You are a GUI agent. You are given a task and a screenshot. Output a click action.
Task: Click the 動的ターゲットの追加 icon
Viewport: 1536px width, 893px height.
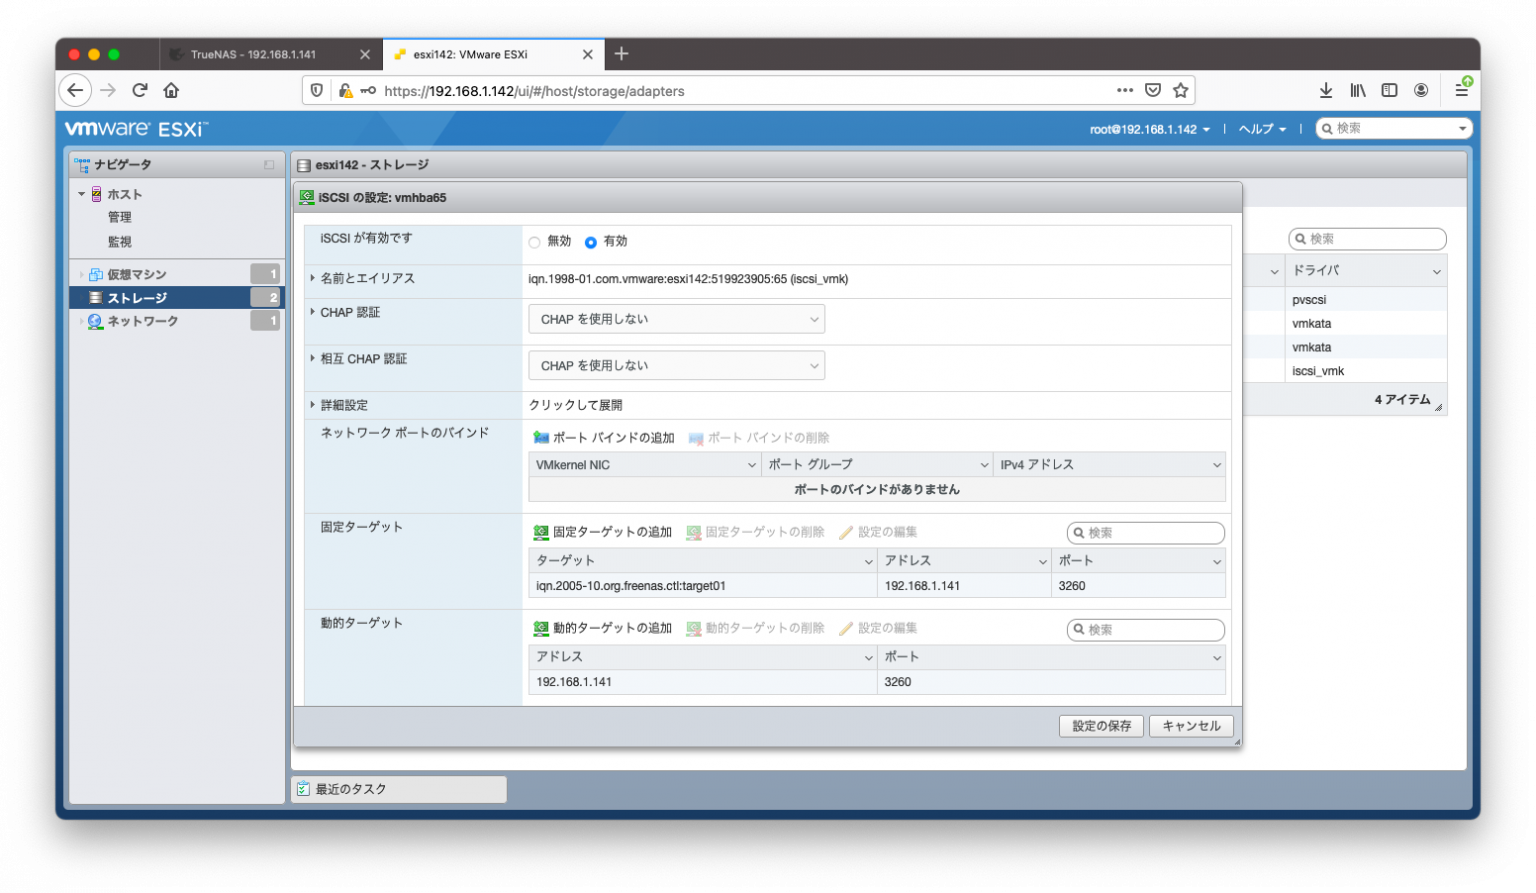pyautogui.click(x=541, y=628)
